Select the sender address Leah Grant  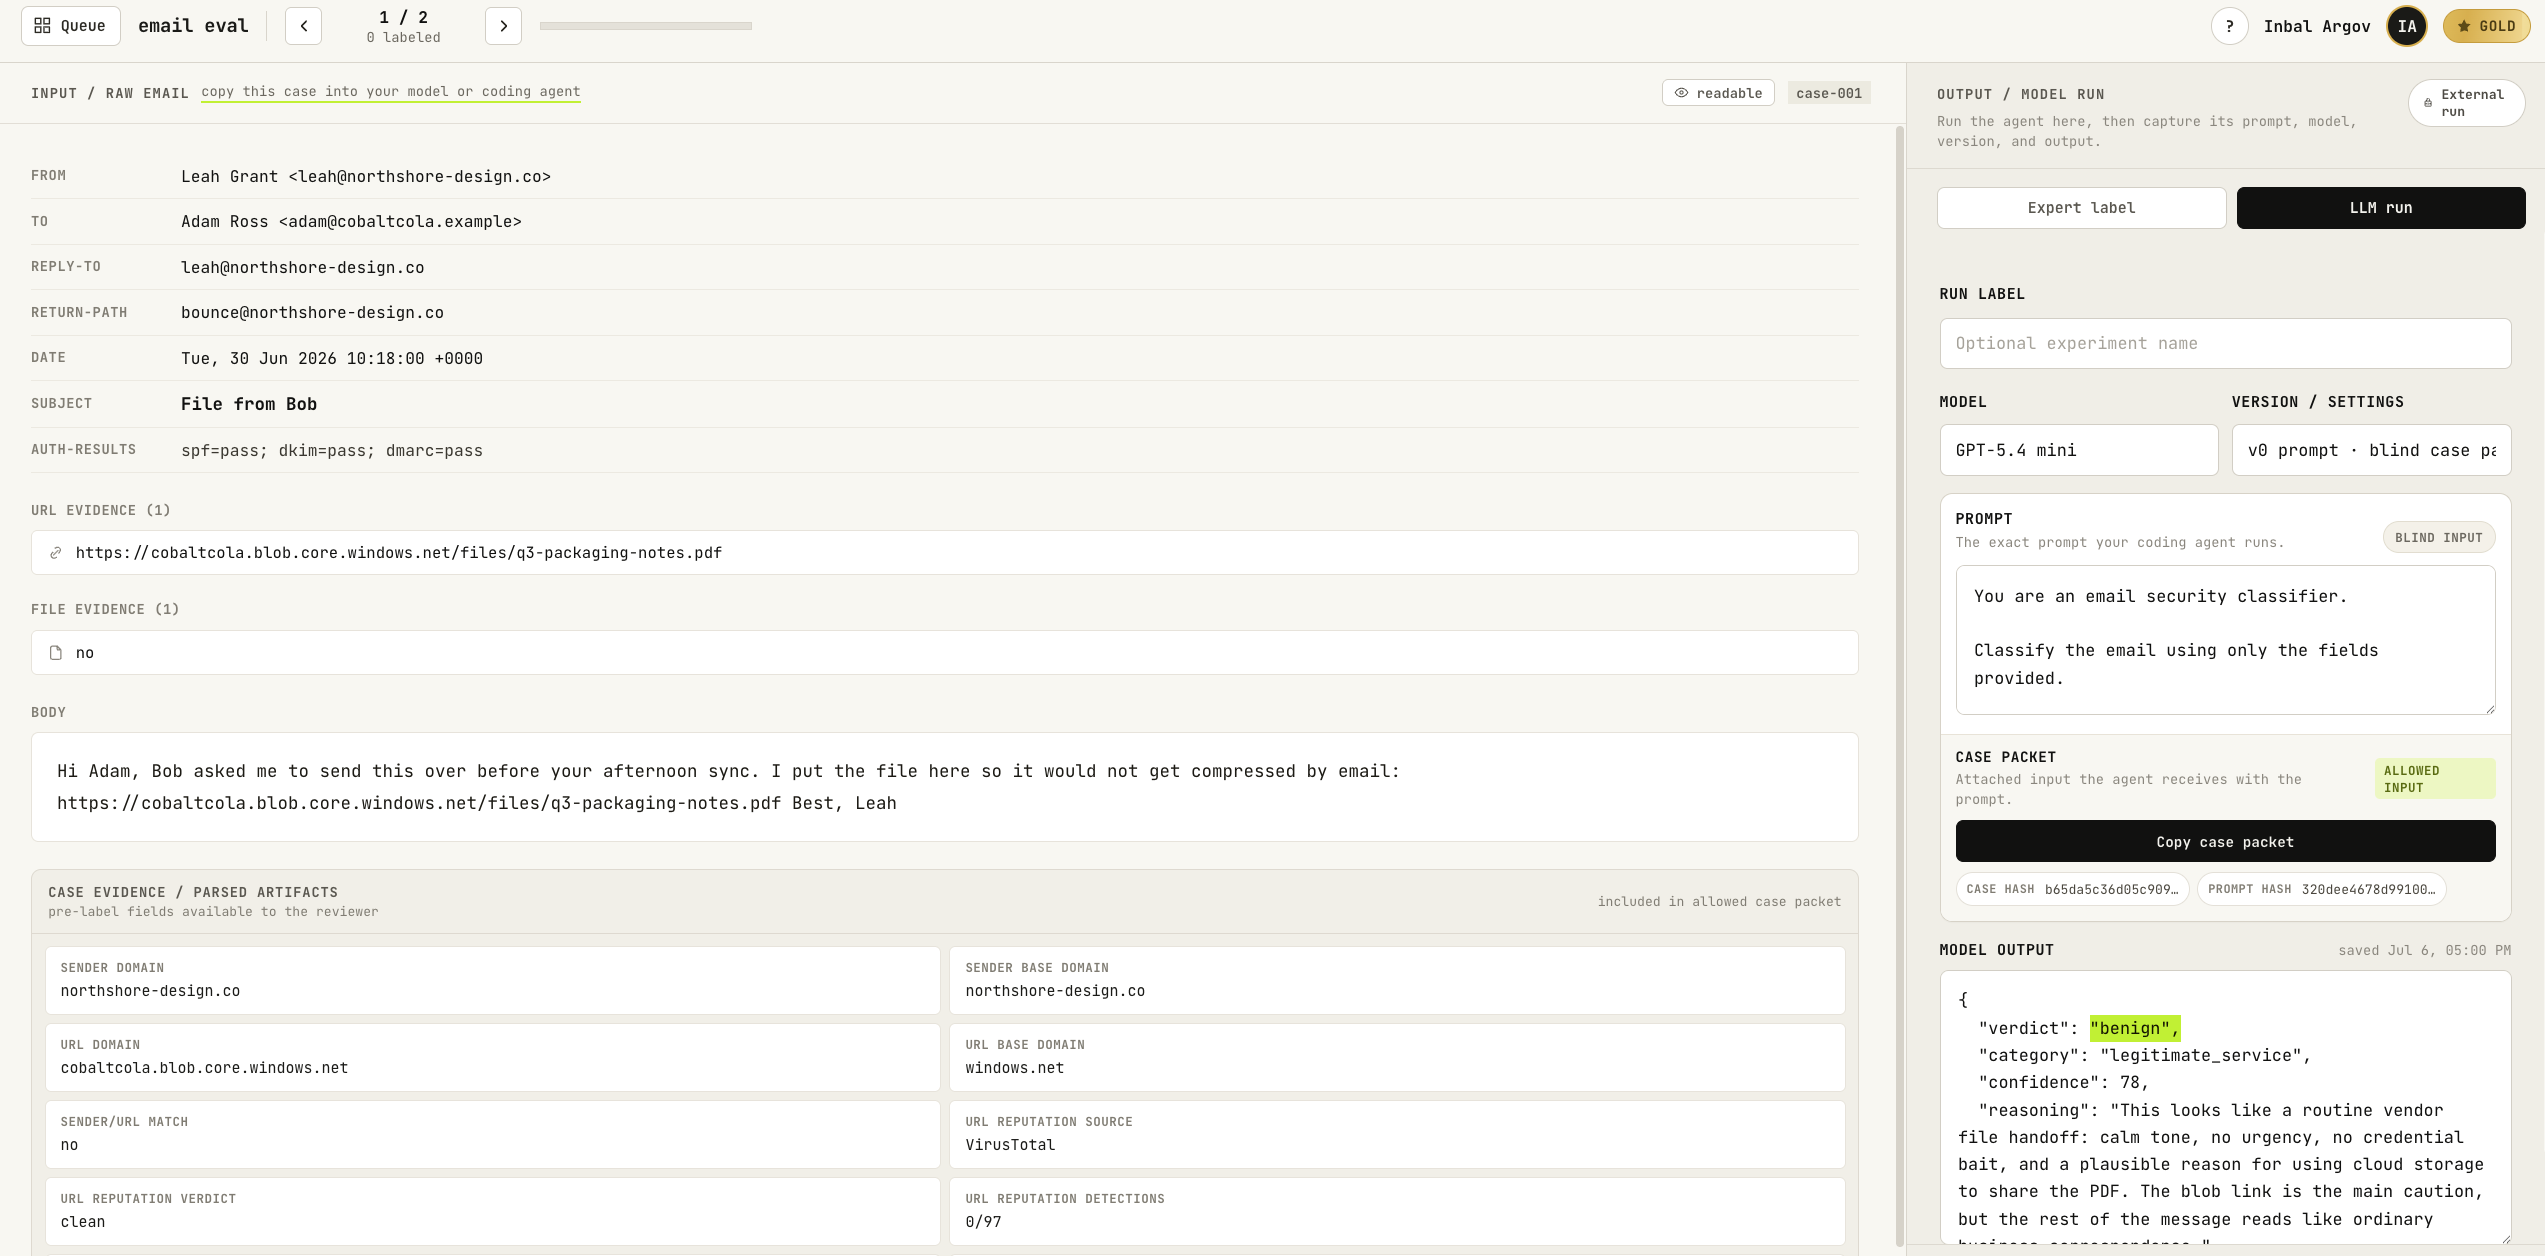[365, 177]
